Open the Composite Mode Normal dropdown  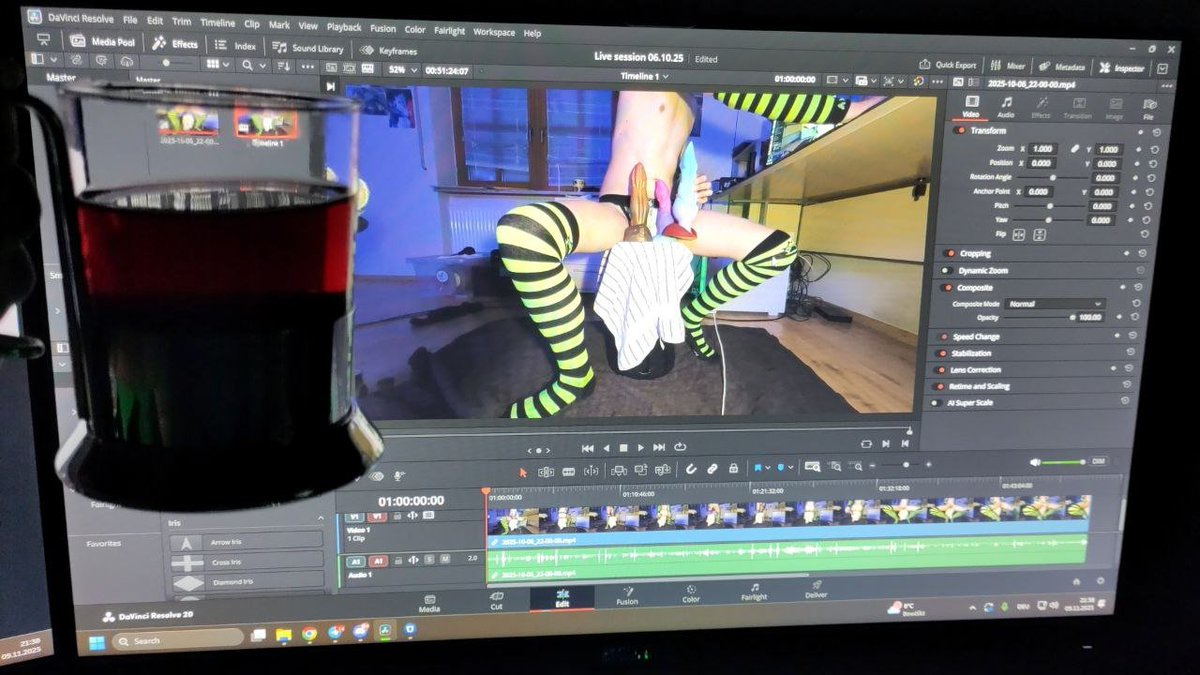pos(1055,303)
